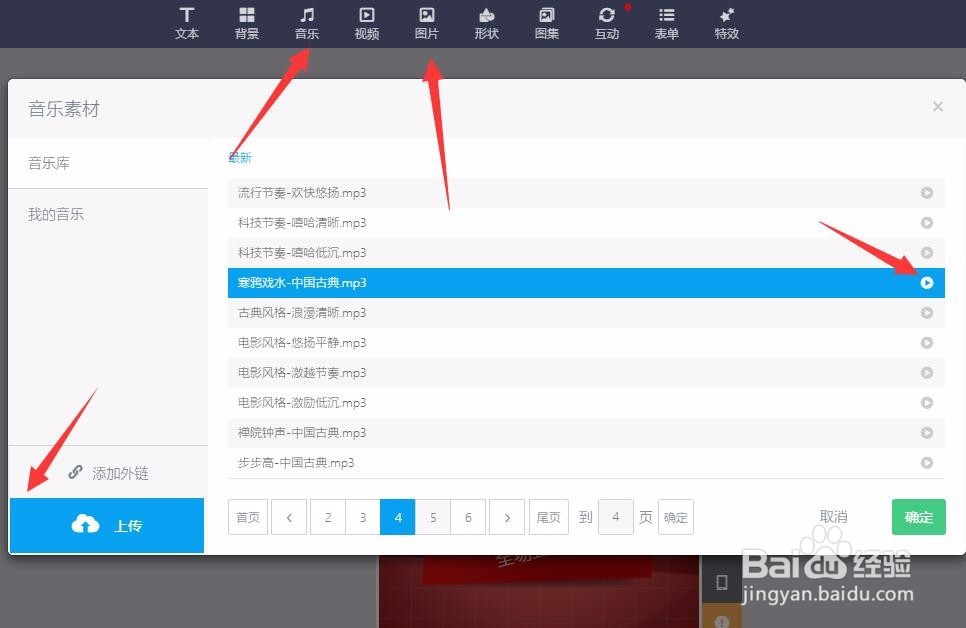The width and height of the screenshot is (966, 628).
Task: Play the 流行节奏-欢快悠扬.mp3 track
Action: [927, 193]
